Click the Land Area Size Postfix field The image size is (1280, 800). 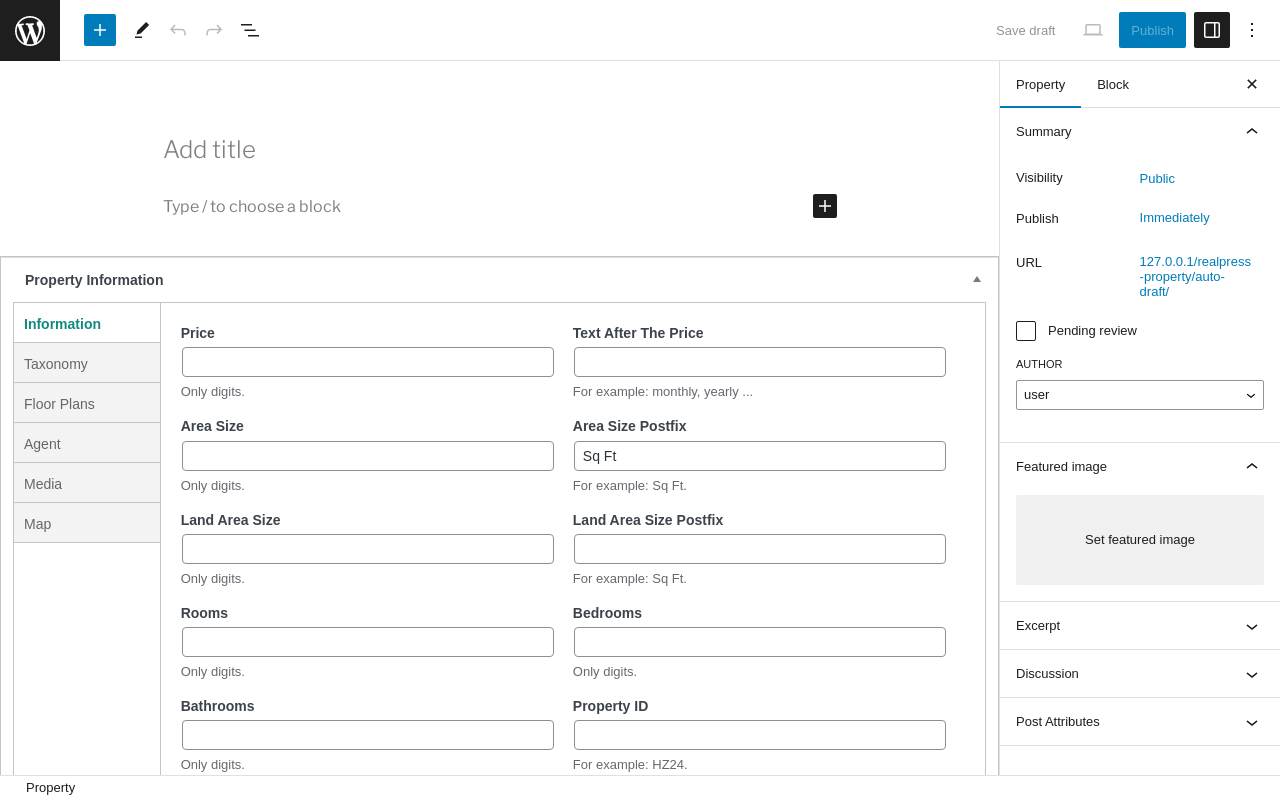(760, 549)
